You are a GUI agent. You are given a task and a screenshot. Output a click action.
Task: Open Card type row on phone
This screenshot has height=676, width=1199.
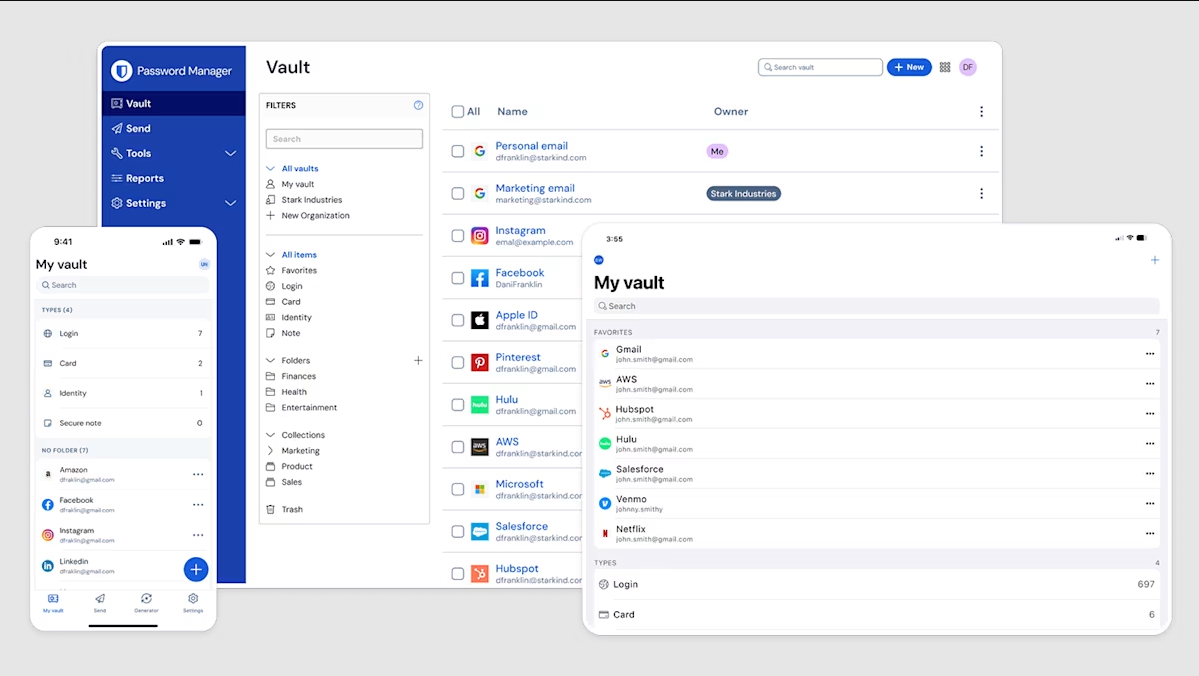(123, 363)
